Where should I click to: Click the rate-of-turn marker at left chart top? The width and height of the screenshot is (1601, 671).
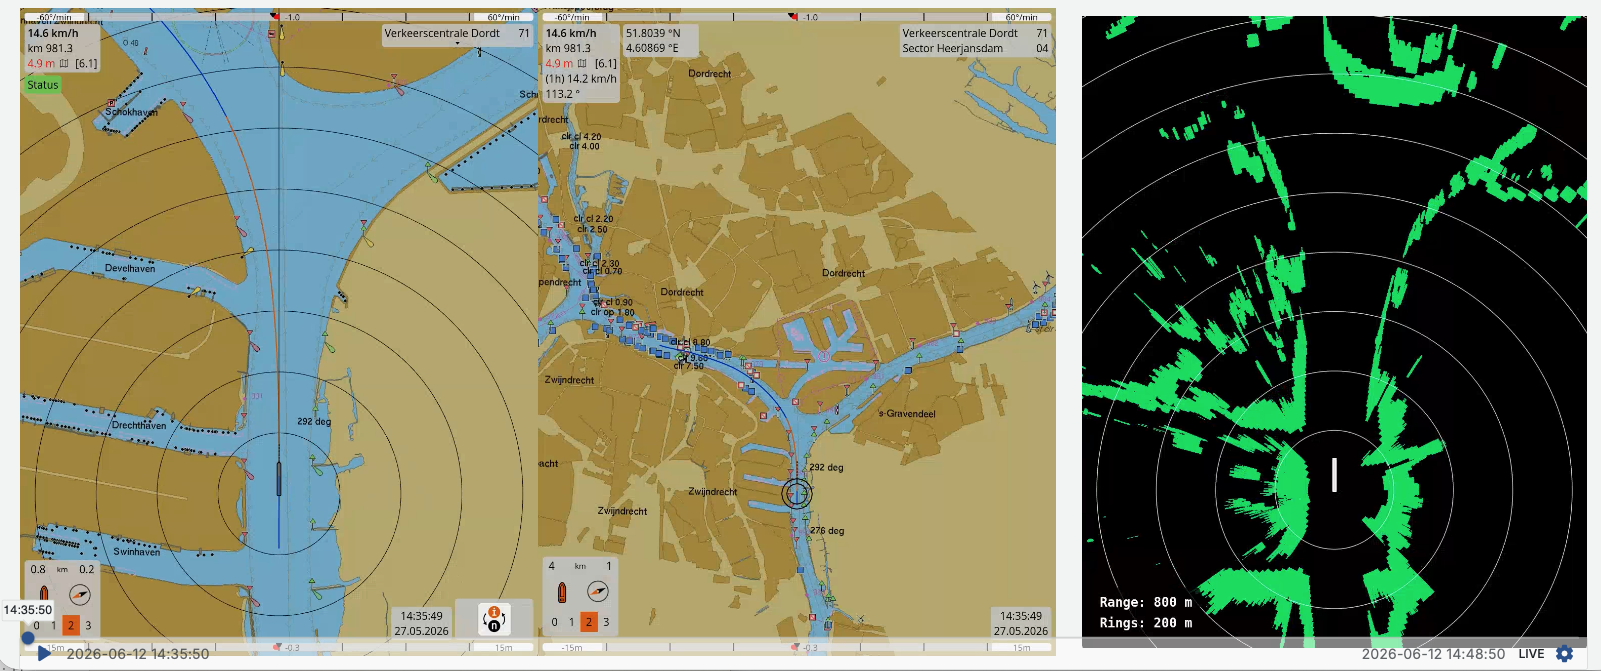tap(275, 17)
